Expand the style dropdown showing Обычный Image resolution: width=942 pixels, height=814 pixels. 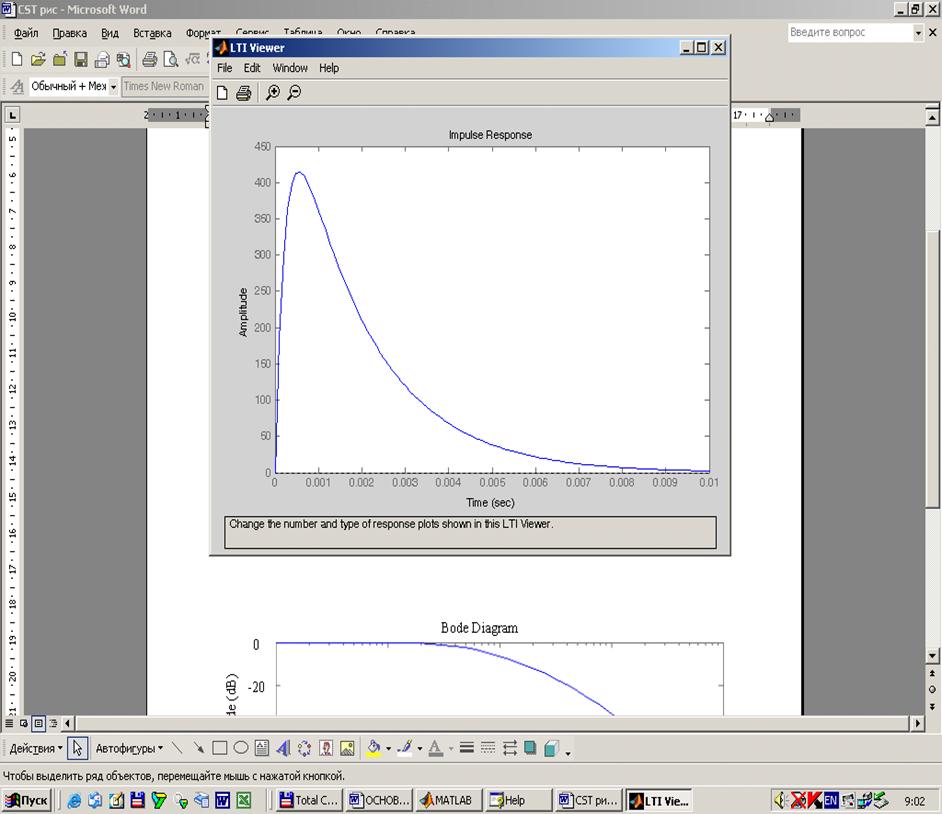tap(113, 87)
